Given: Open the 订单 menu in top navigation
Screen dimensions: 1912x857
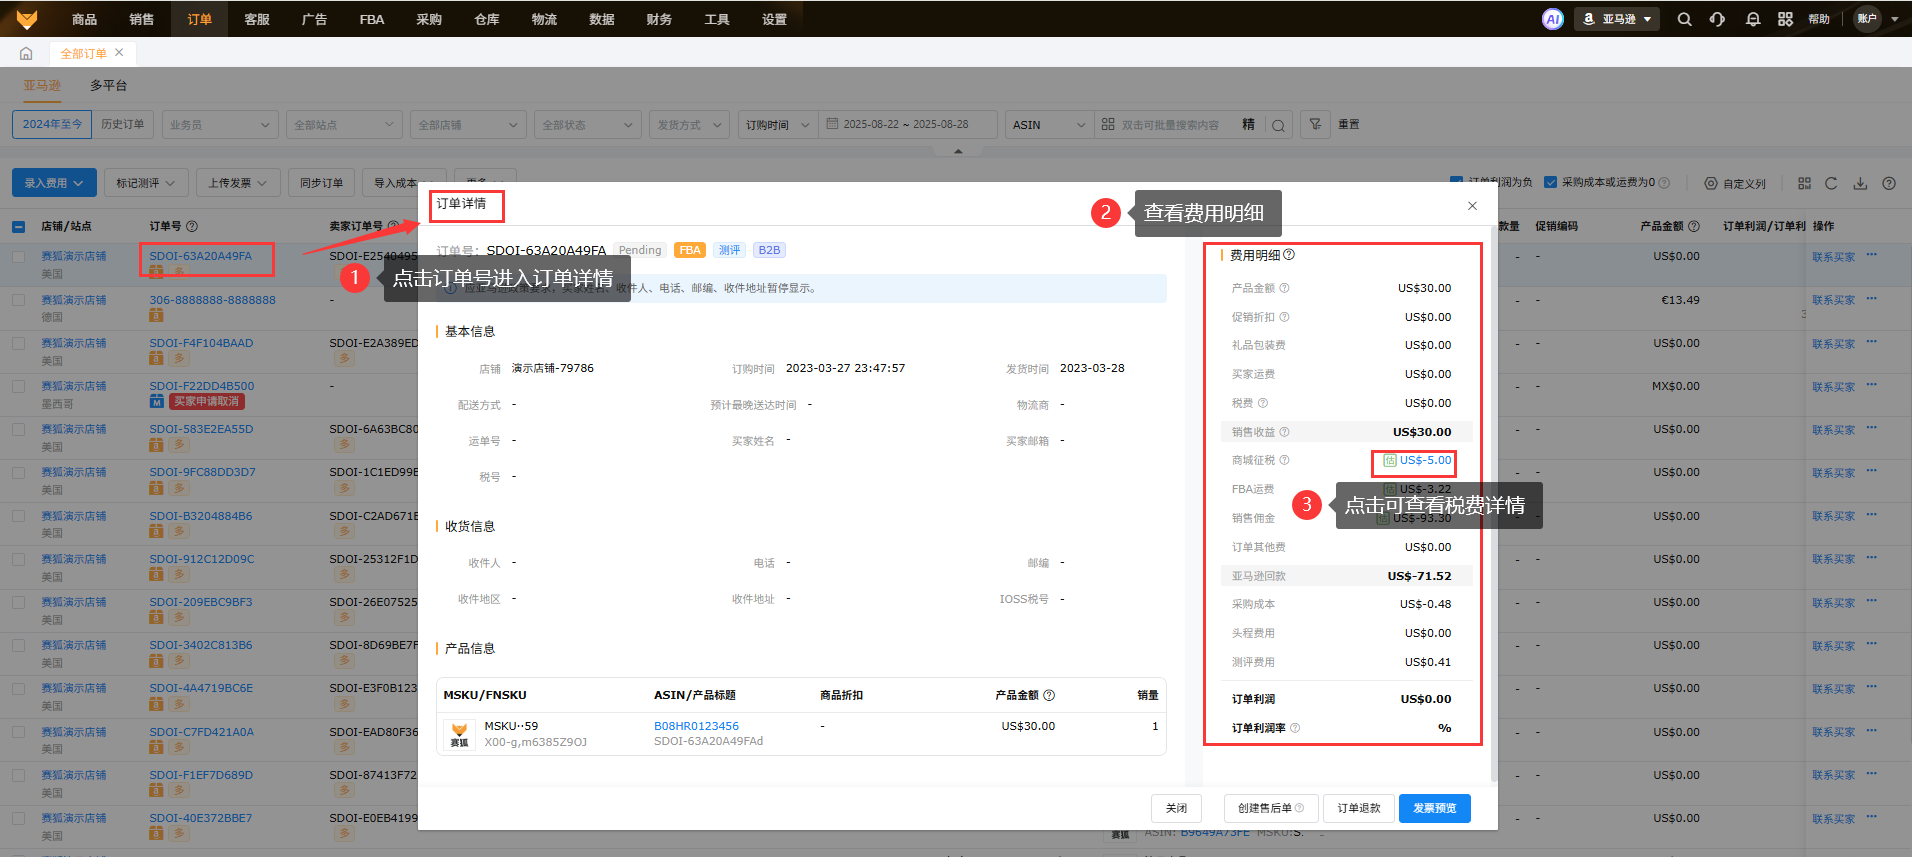Looking at the screenshot, I should pyautogui.click(x=199, y=19).
